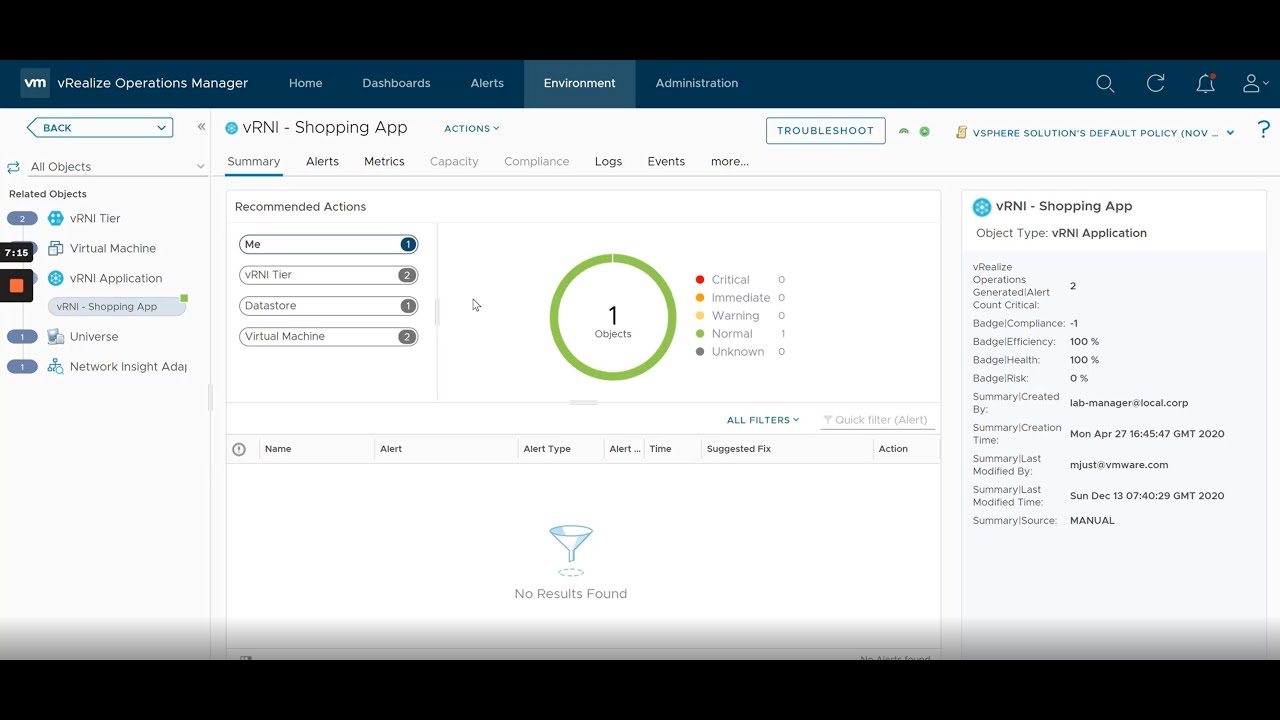Open the more... tabs menu
Image resolution: width=1280 pixels, height=720 pixels.
coord(730,161)
